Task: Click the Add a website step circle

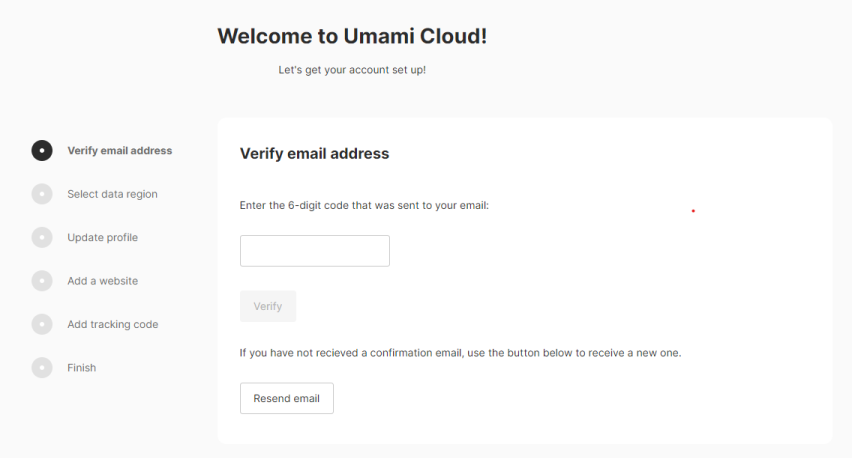Action: tap(42, 281)
